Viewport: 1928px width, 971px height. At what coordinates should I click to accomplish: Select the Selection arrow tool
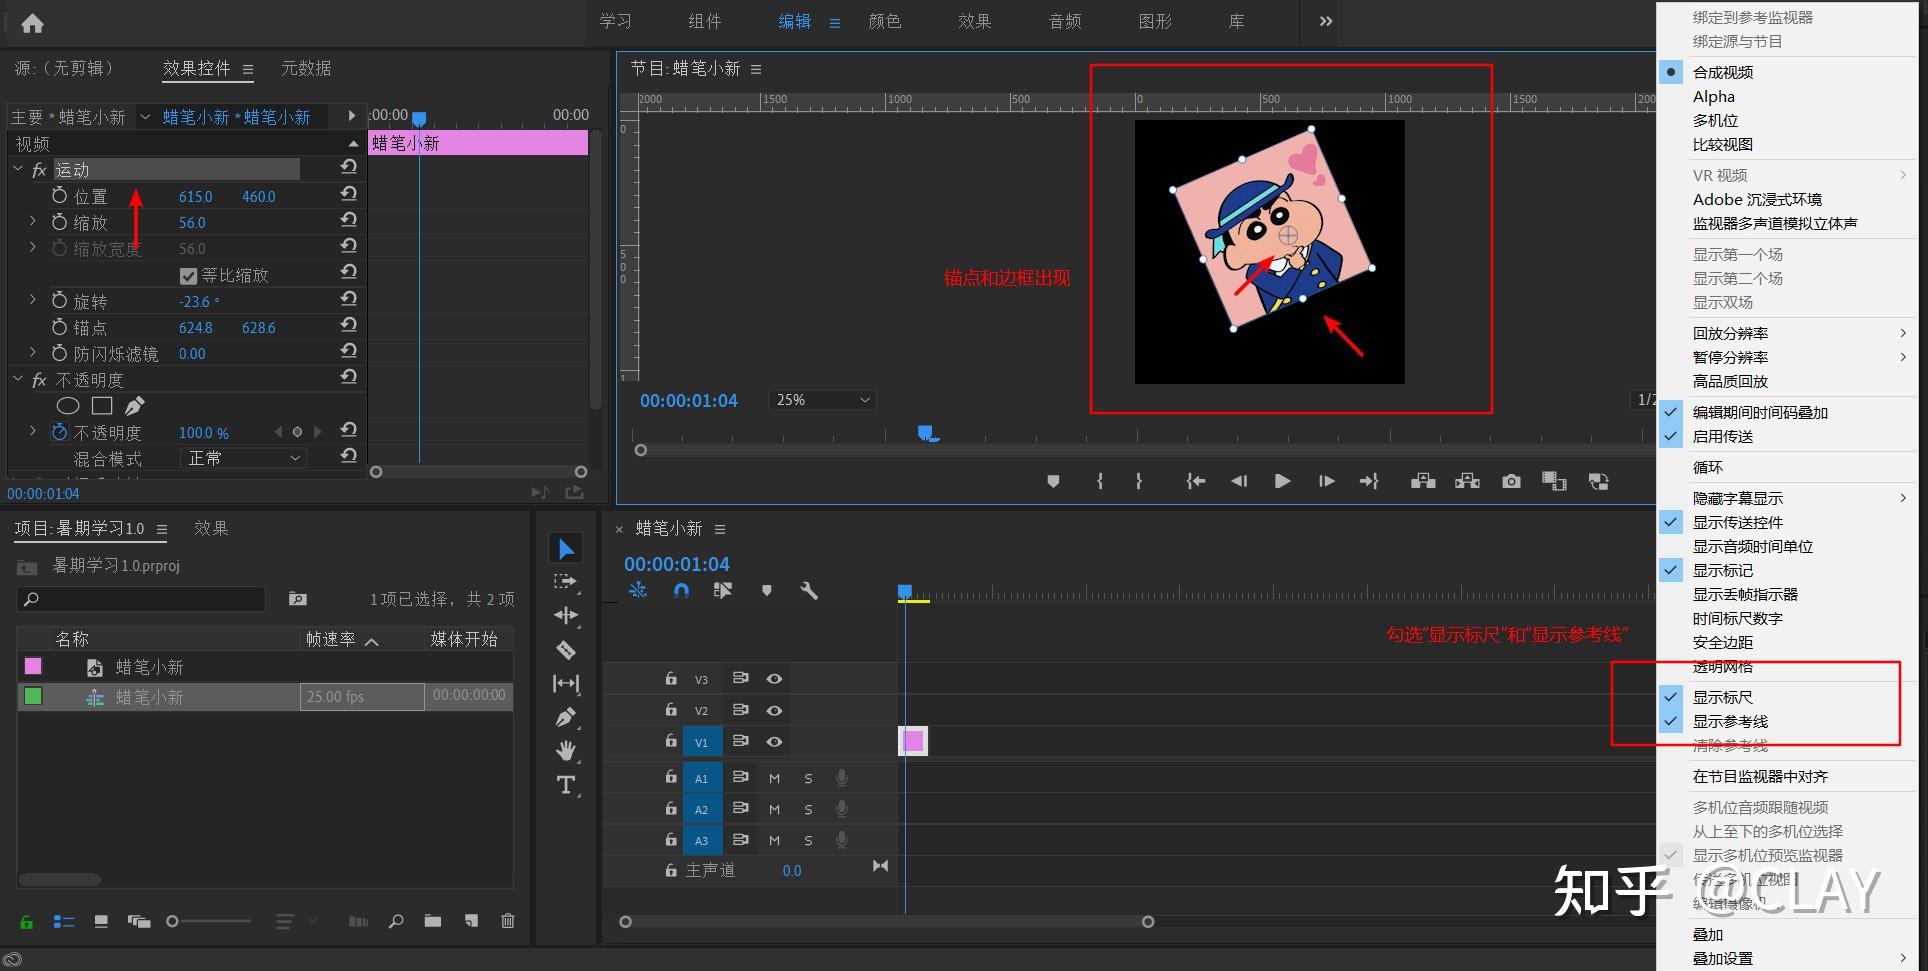[566, 549]
